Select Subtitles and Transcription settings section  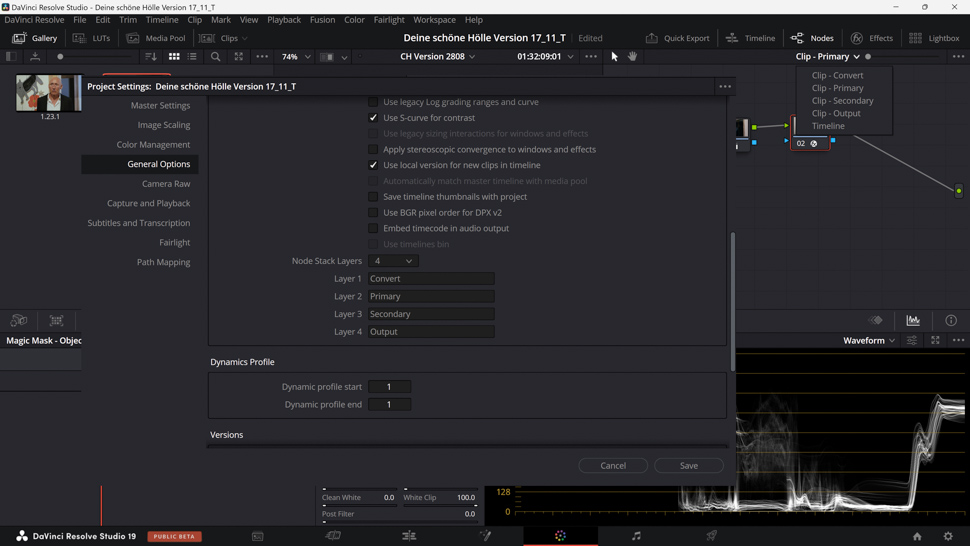click(140, 223)
